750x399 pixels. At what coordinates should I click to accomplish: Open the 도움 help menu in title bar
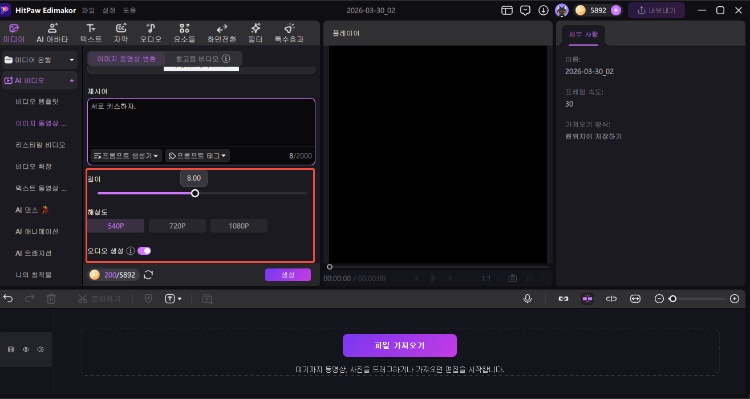pos(129,10)
